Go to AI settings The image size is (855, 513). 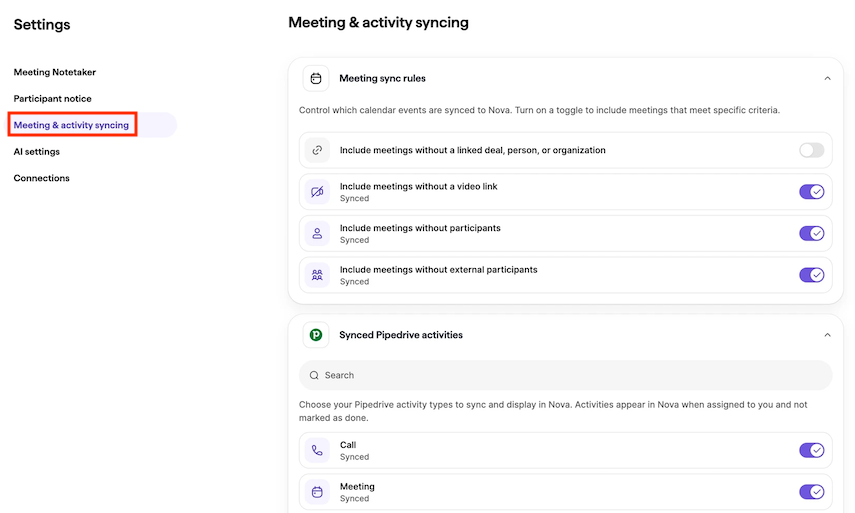pyautogui.click(x=37, y=152)
